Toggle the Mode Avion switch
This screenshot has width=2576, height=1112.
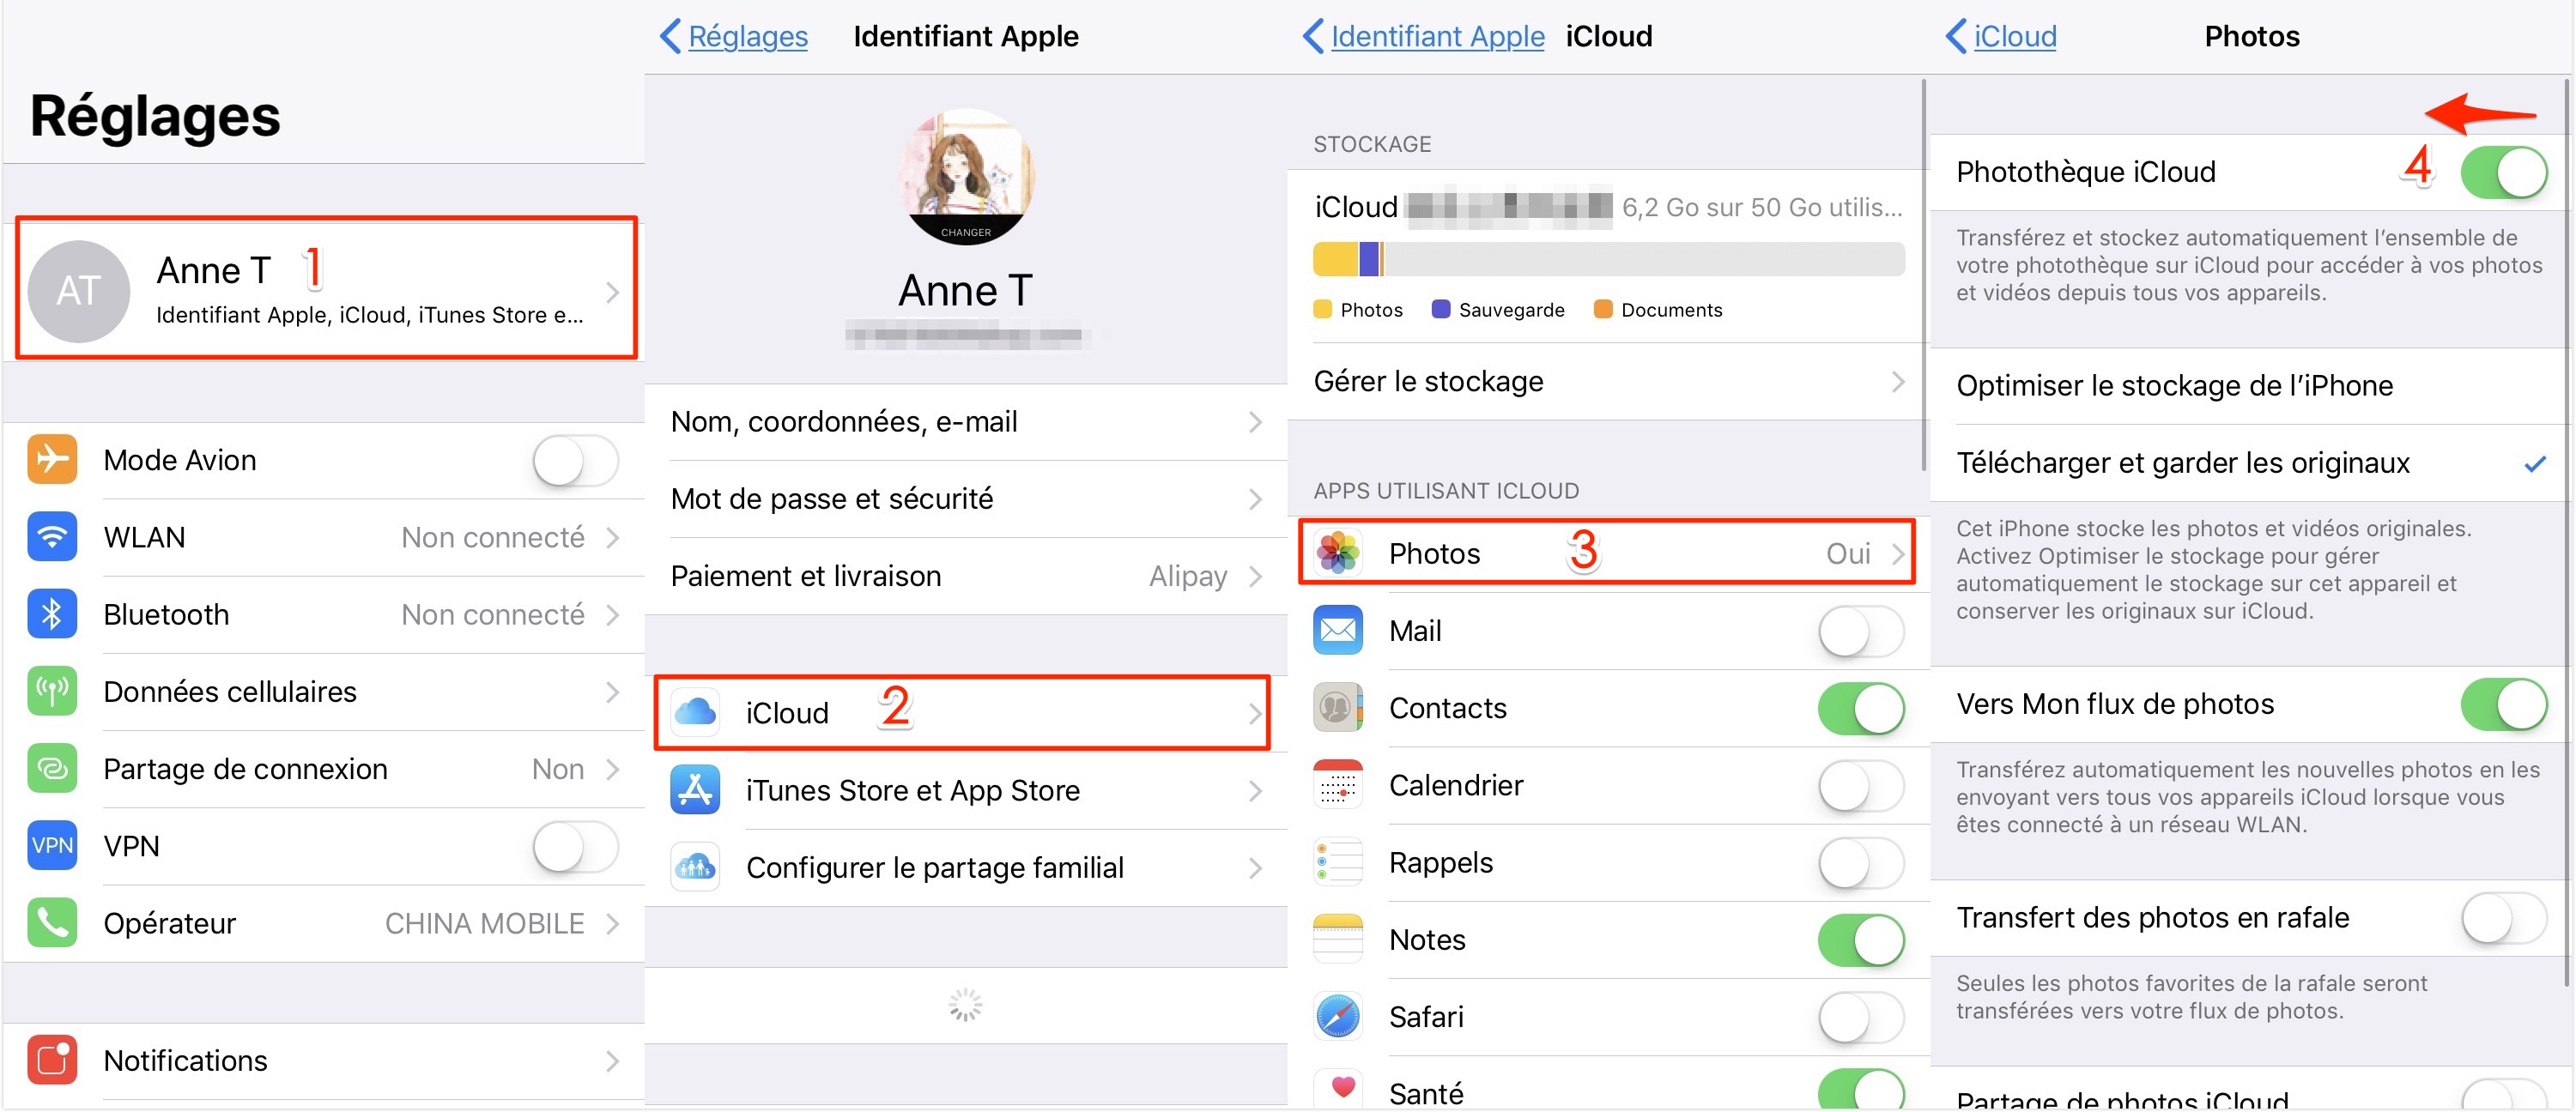click(575, 461)
